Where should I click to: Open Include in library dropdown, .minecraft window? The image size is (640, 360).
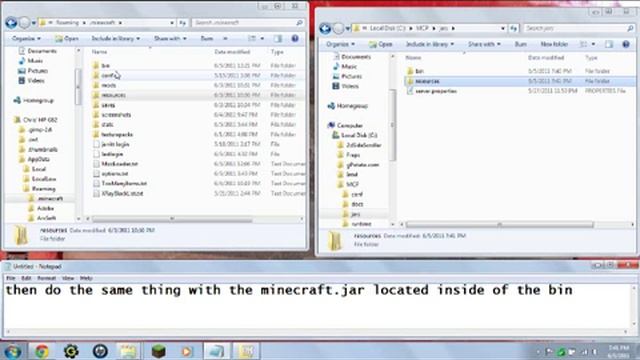pyautogui.click(x=116, y=38)
